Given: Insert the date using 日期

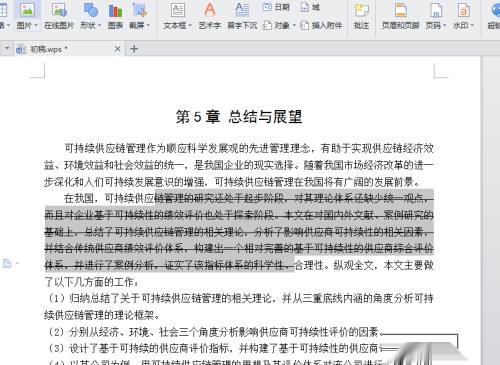Looking at the screenshot, I should (276, 7).
